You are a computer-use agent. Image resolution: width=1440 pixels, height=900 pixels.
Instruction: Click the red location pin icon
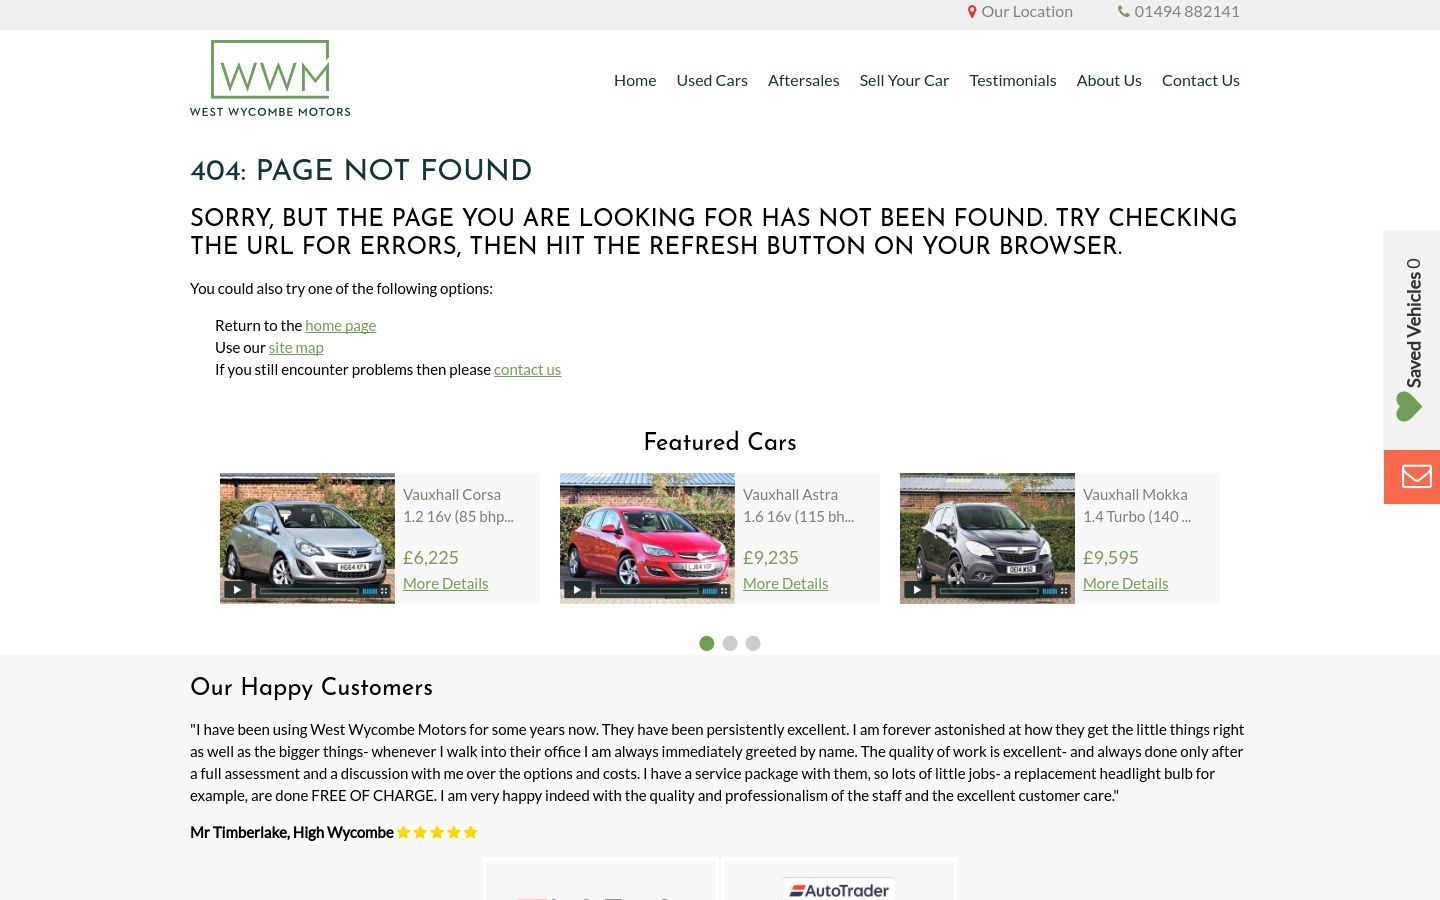[x=972, y=12]
